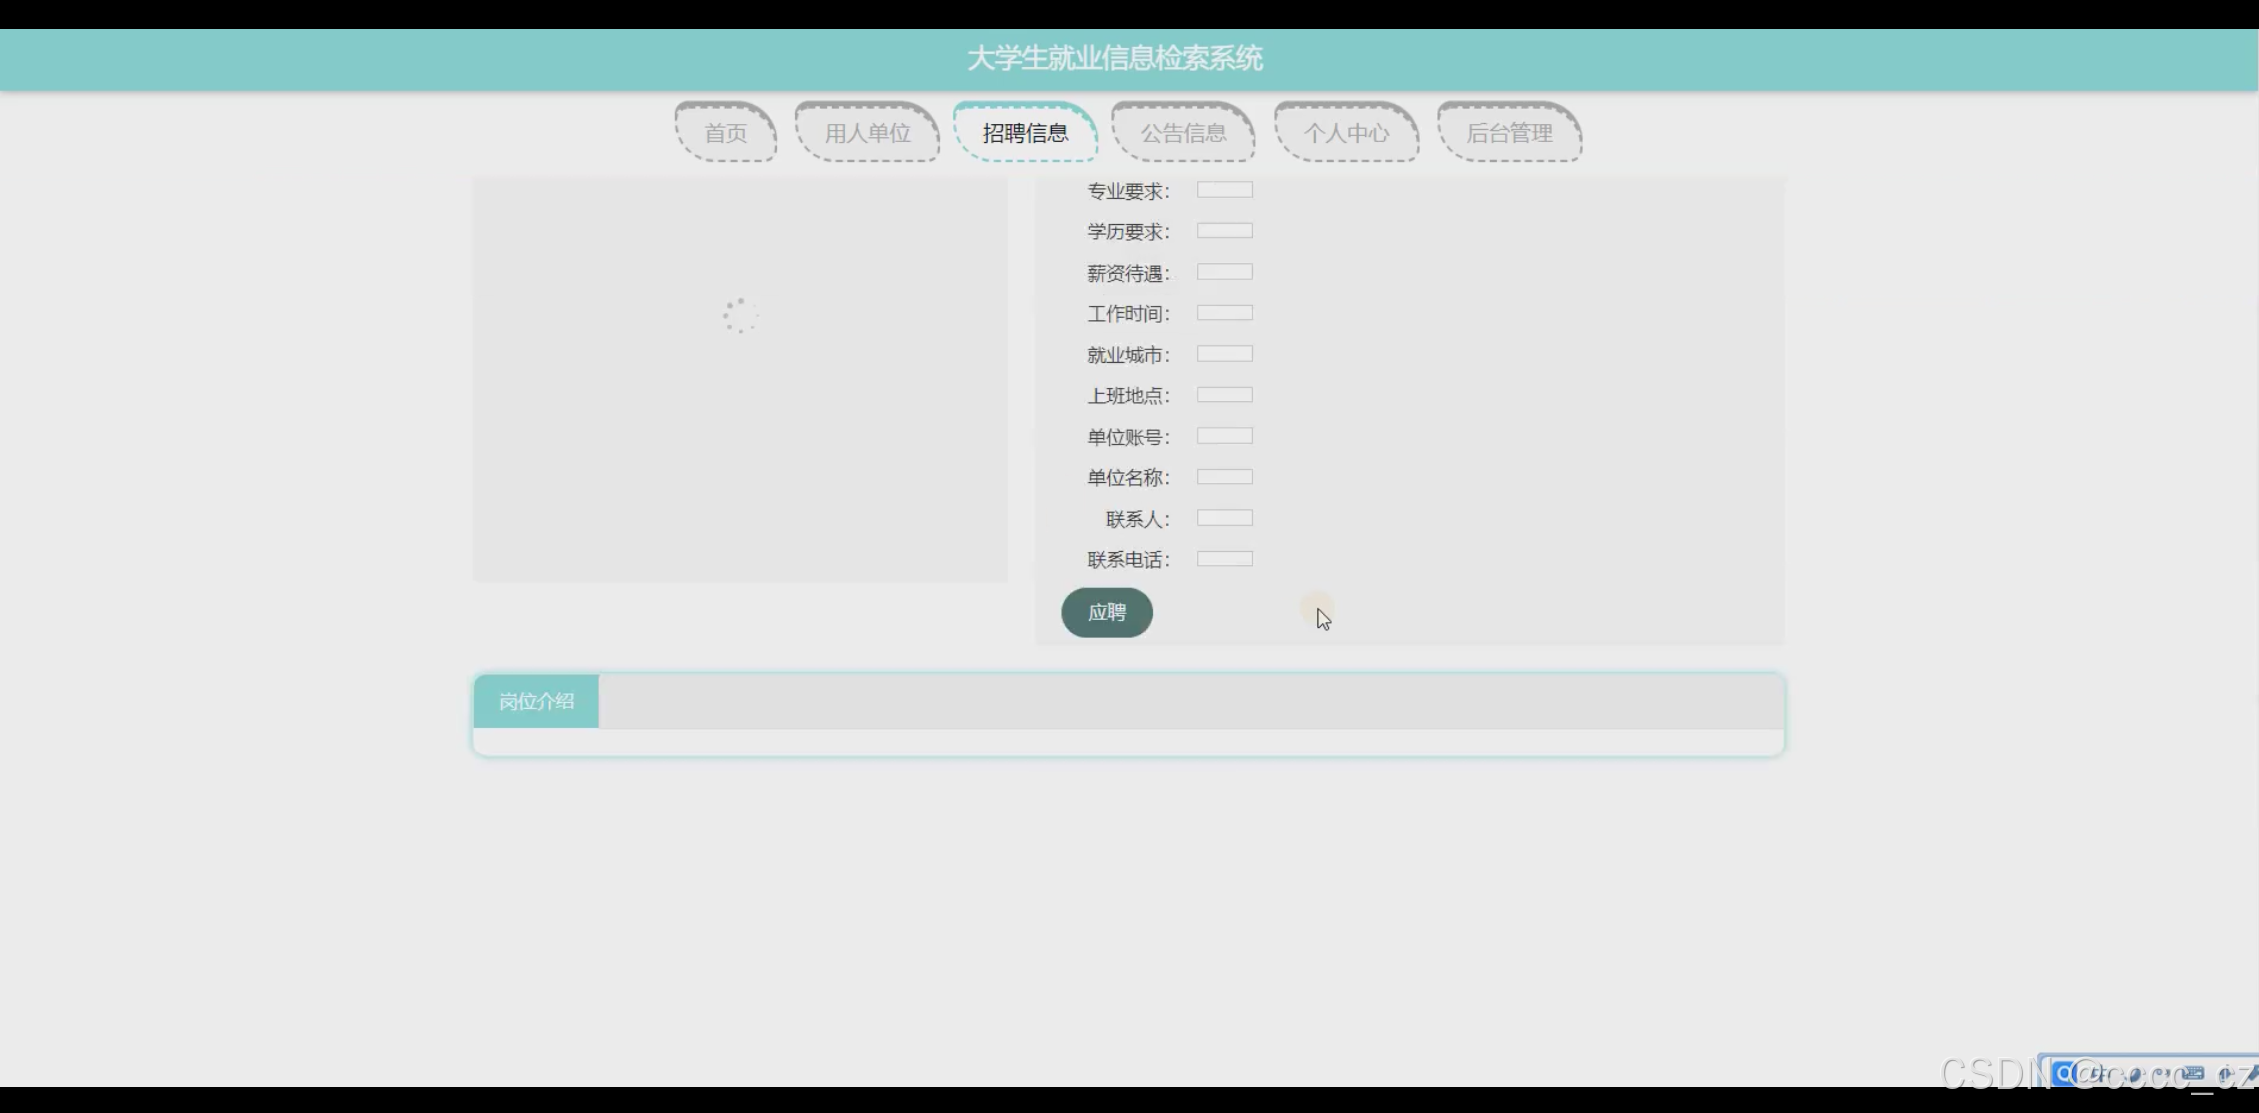Go to the 用人单位 tab
The width and height of the screenshot is (2259, 1113).
point(867,133)
